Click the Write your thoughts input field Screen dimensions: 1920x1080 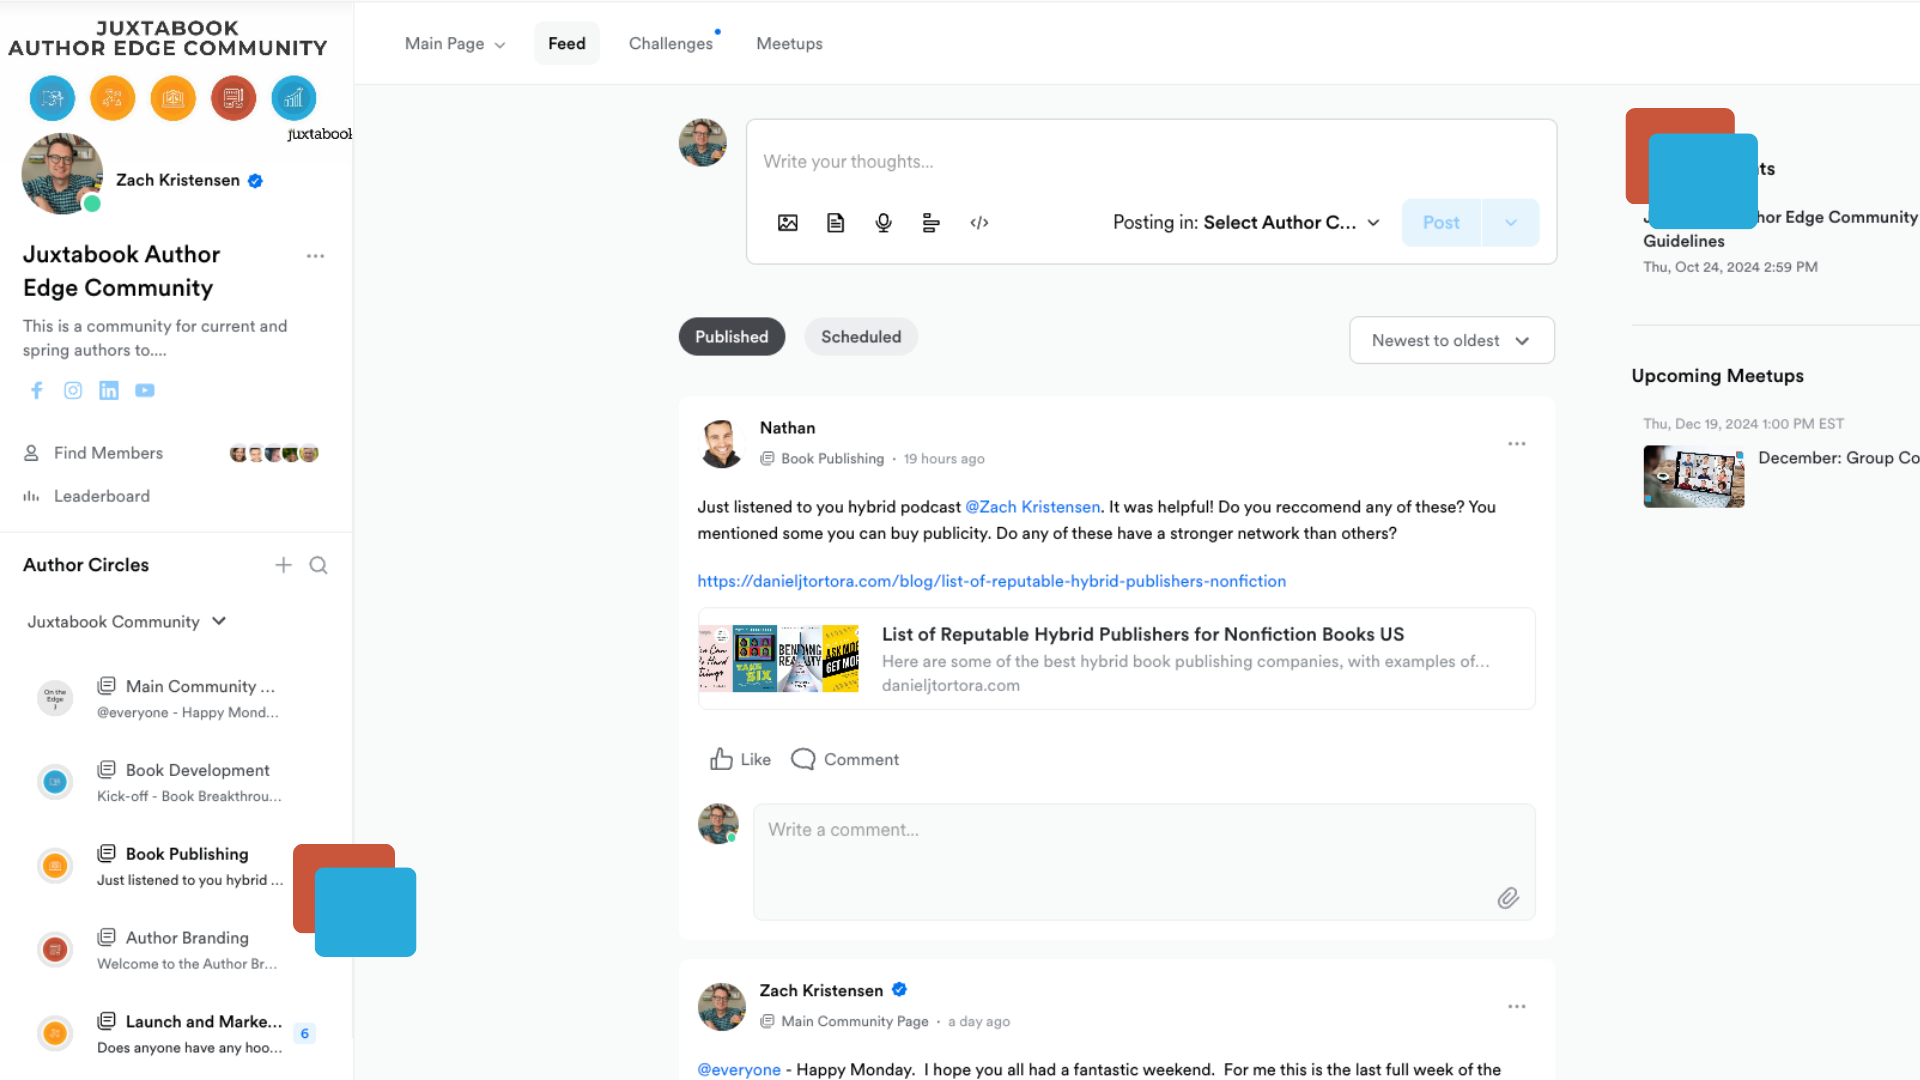tap(1150, 162)
